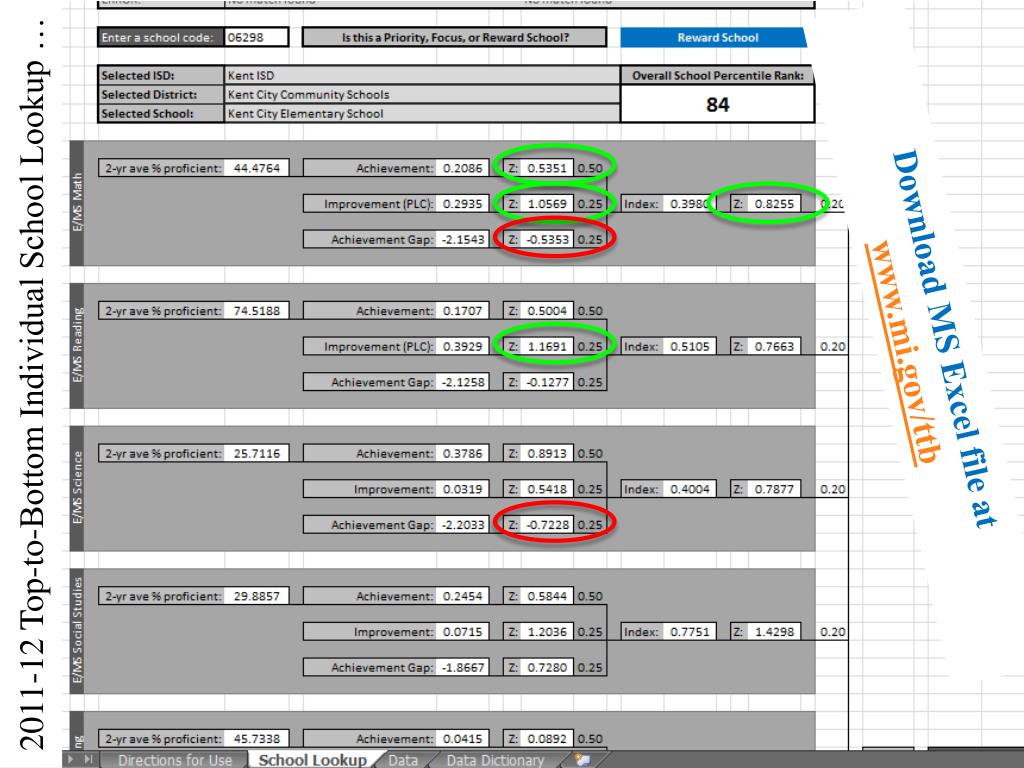Select Math Index Z value 0.8255
The width and height of the screenshot is (1024, 768).
pos(774,204)
